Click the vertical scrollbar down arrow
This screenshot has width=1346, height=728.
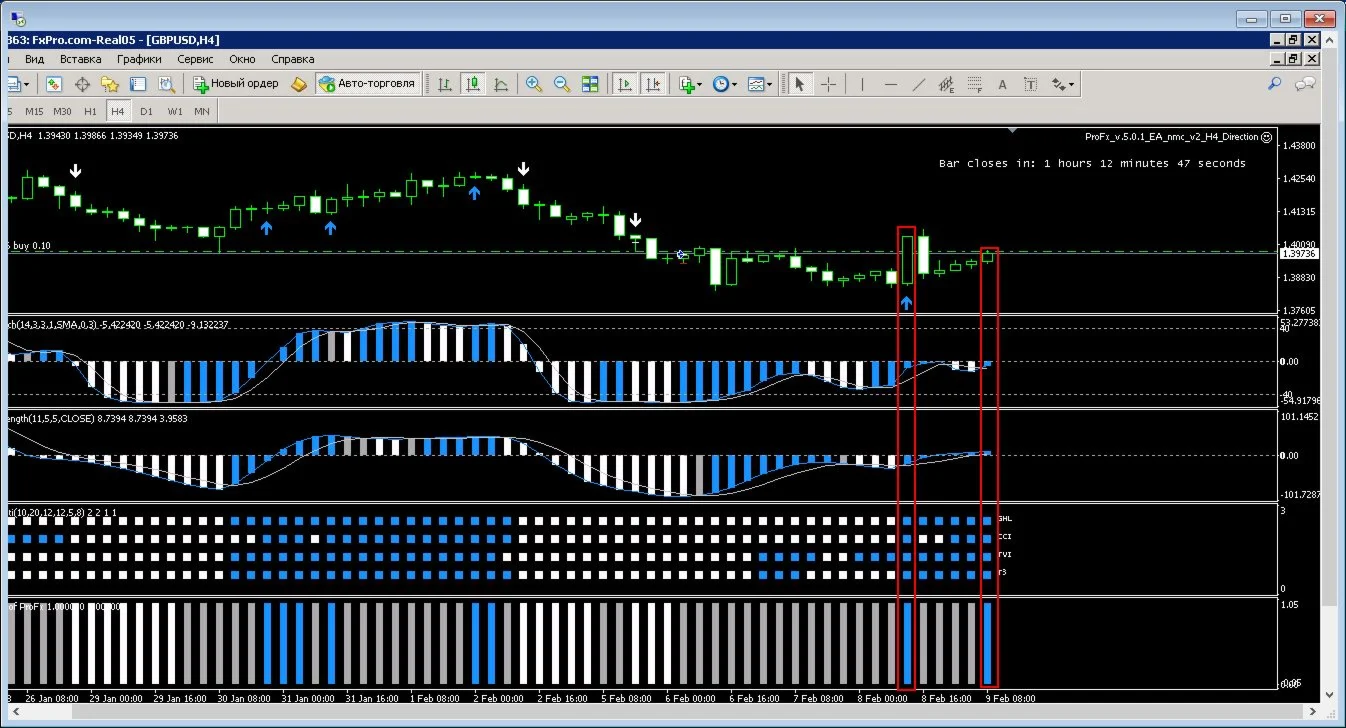tap(1329, 694)
